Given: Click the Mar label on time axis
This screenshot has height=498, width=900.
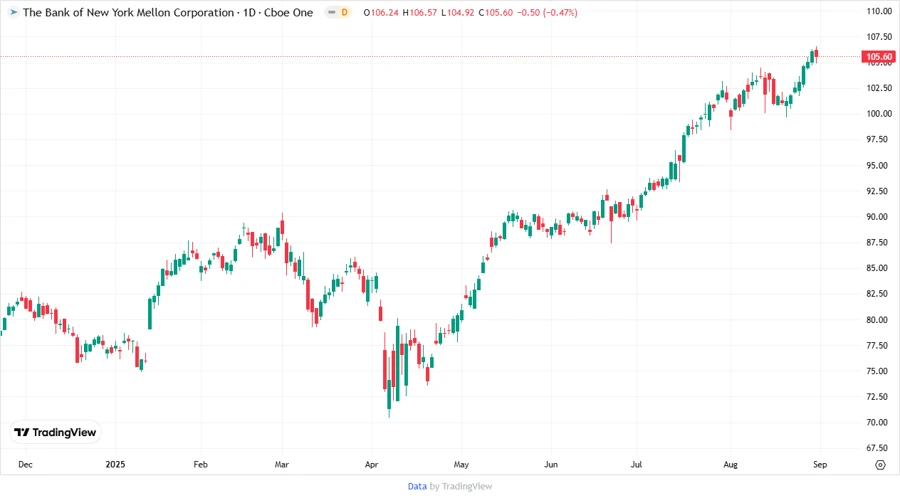Looking at the screenshot, I should 282,464.
